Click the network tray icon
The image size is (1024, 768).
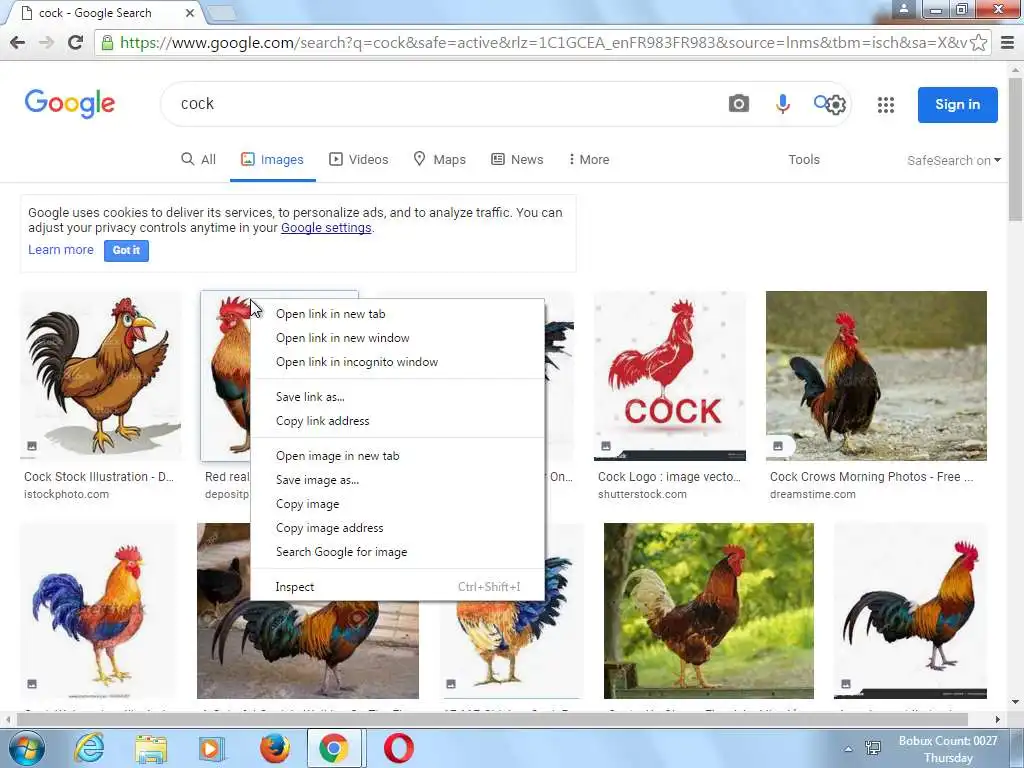tap(872, 748)
